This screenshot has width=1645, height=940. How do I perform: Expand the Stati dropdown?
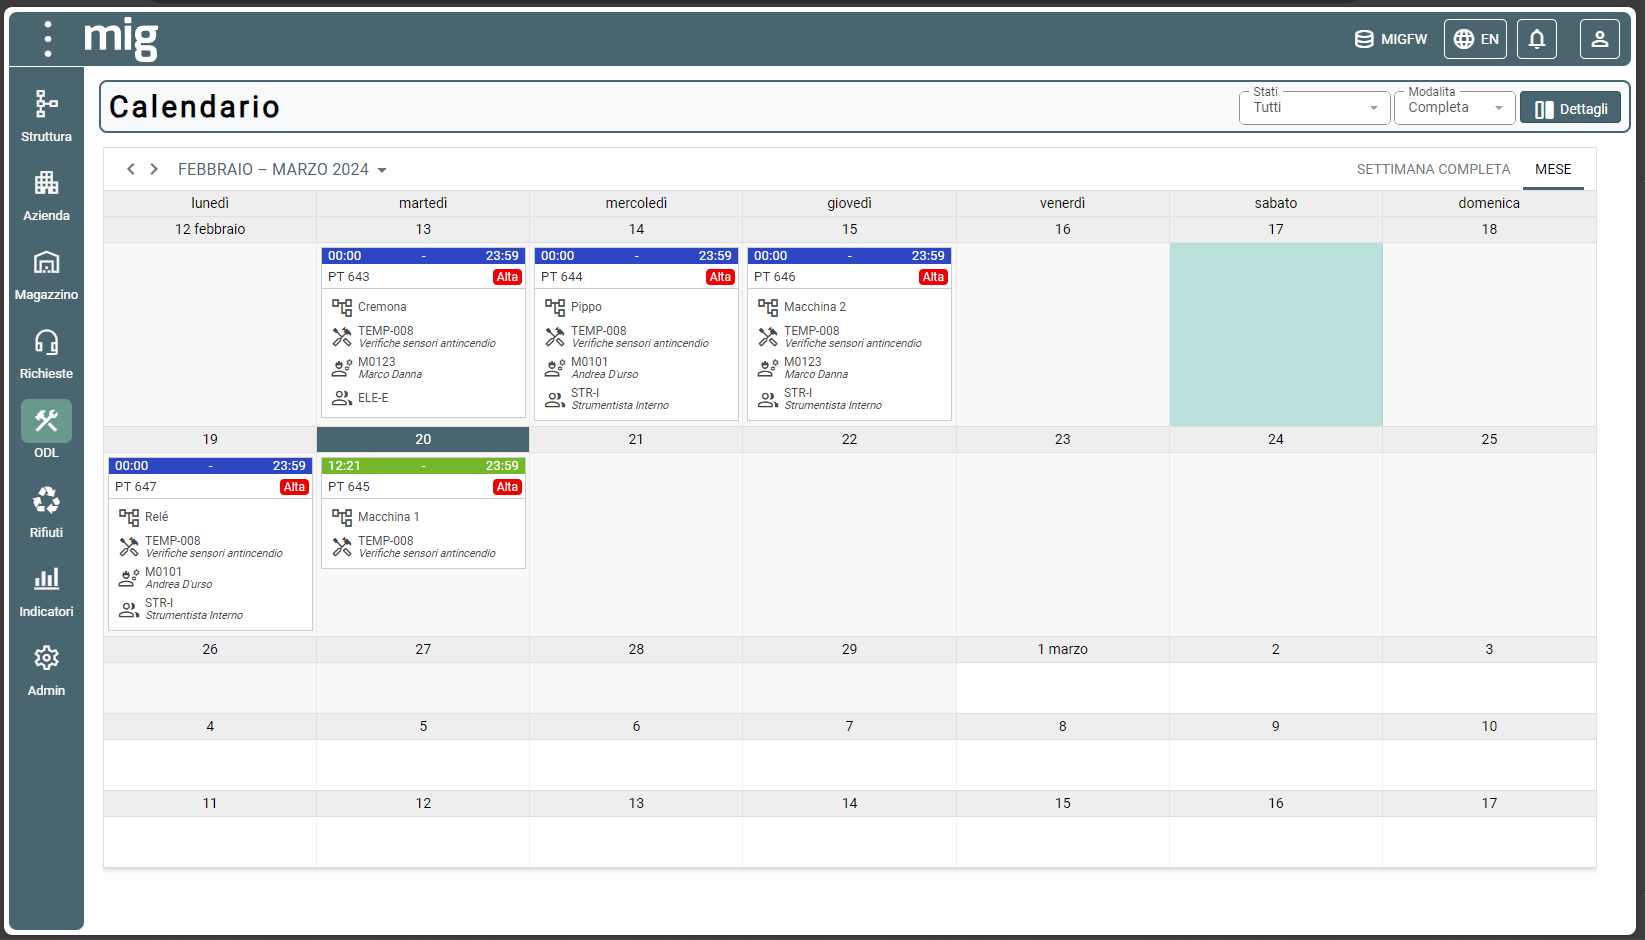point(1314,108)
